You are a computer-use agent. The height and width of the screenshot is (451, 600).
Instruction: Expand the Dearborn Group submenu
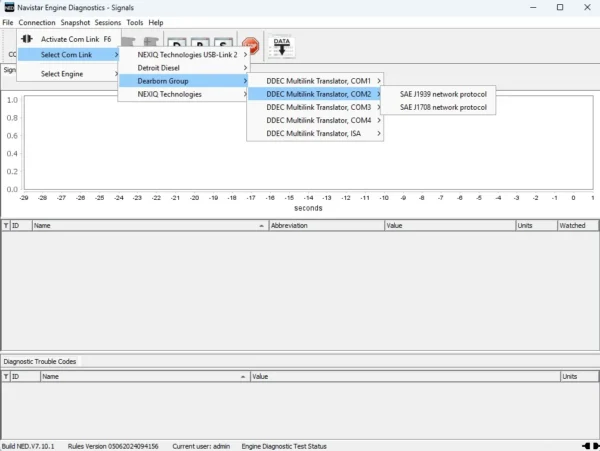pyautogui.click(x=184, y=81)
